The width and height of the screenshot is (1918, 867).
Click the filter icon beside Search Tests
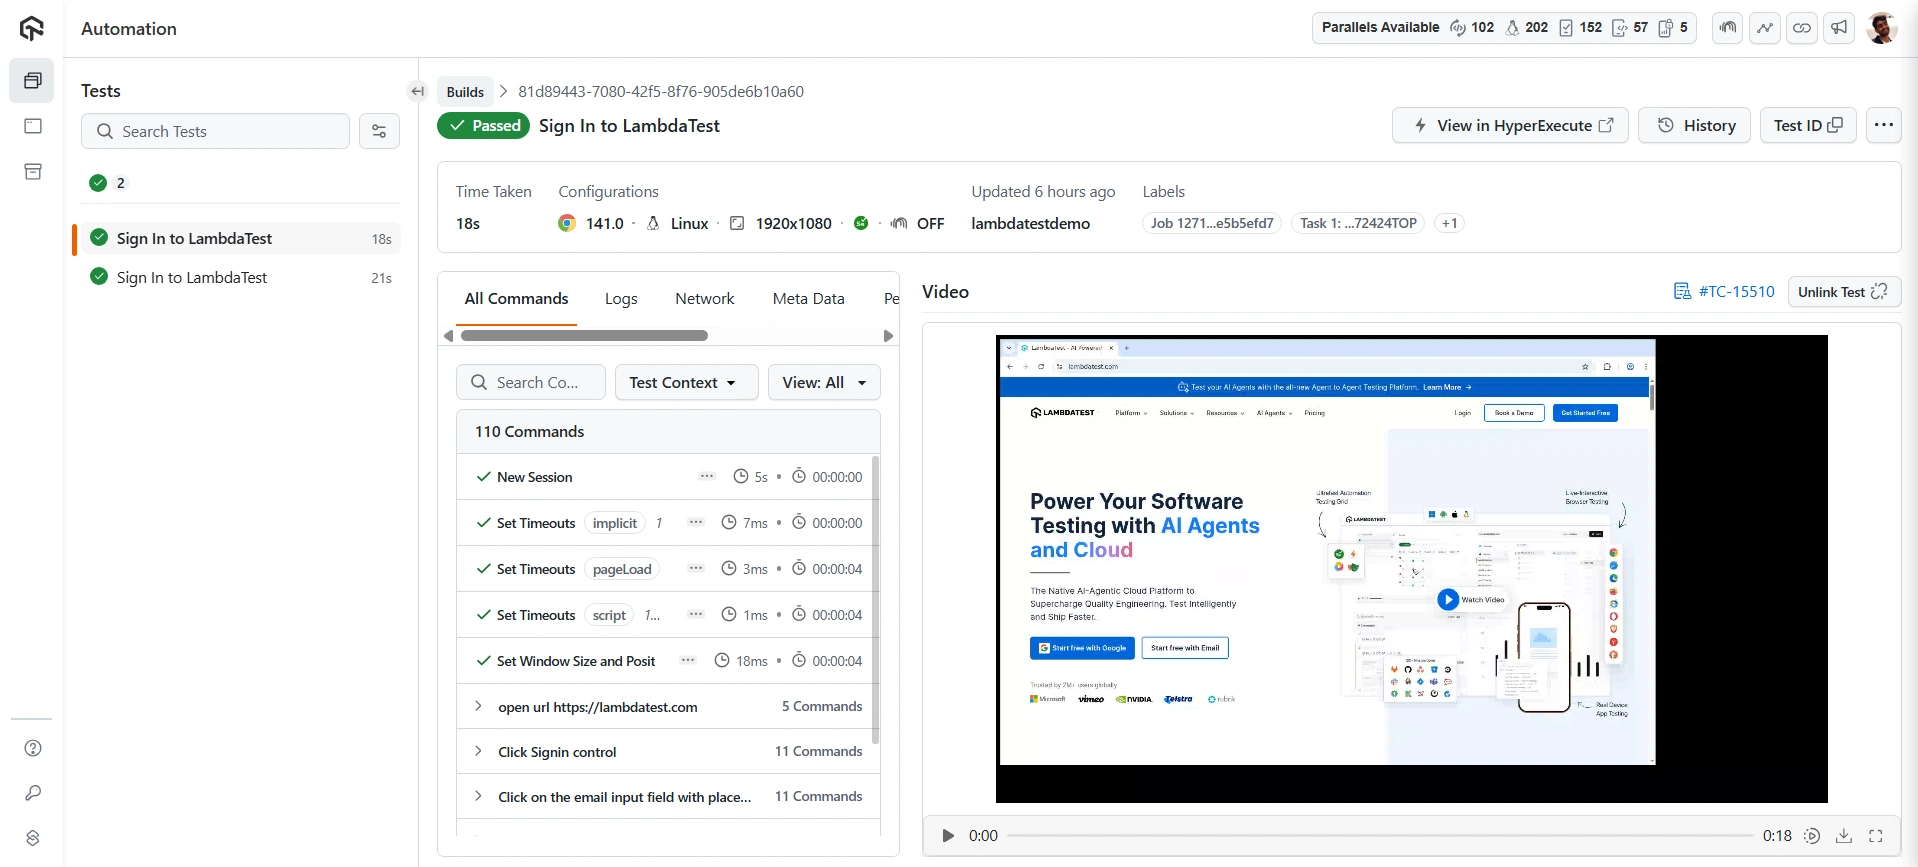coord(379,131)
